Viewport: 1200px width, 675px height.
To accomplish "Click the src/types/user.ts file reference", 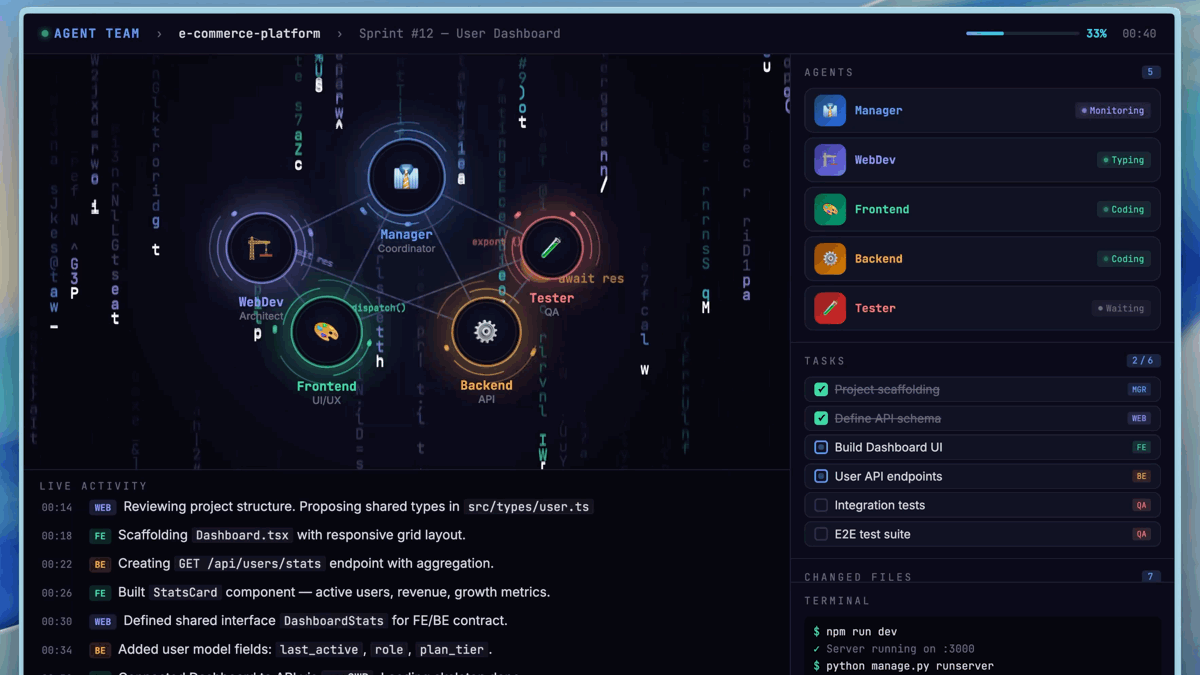I will [x=529, y=507].
